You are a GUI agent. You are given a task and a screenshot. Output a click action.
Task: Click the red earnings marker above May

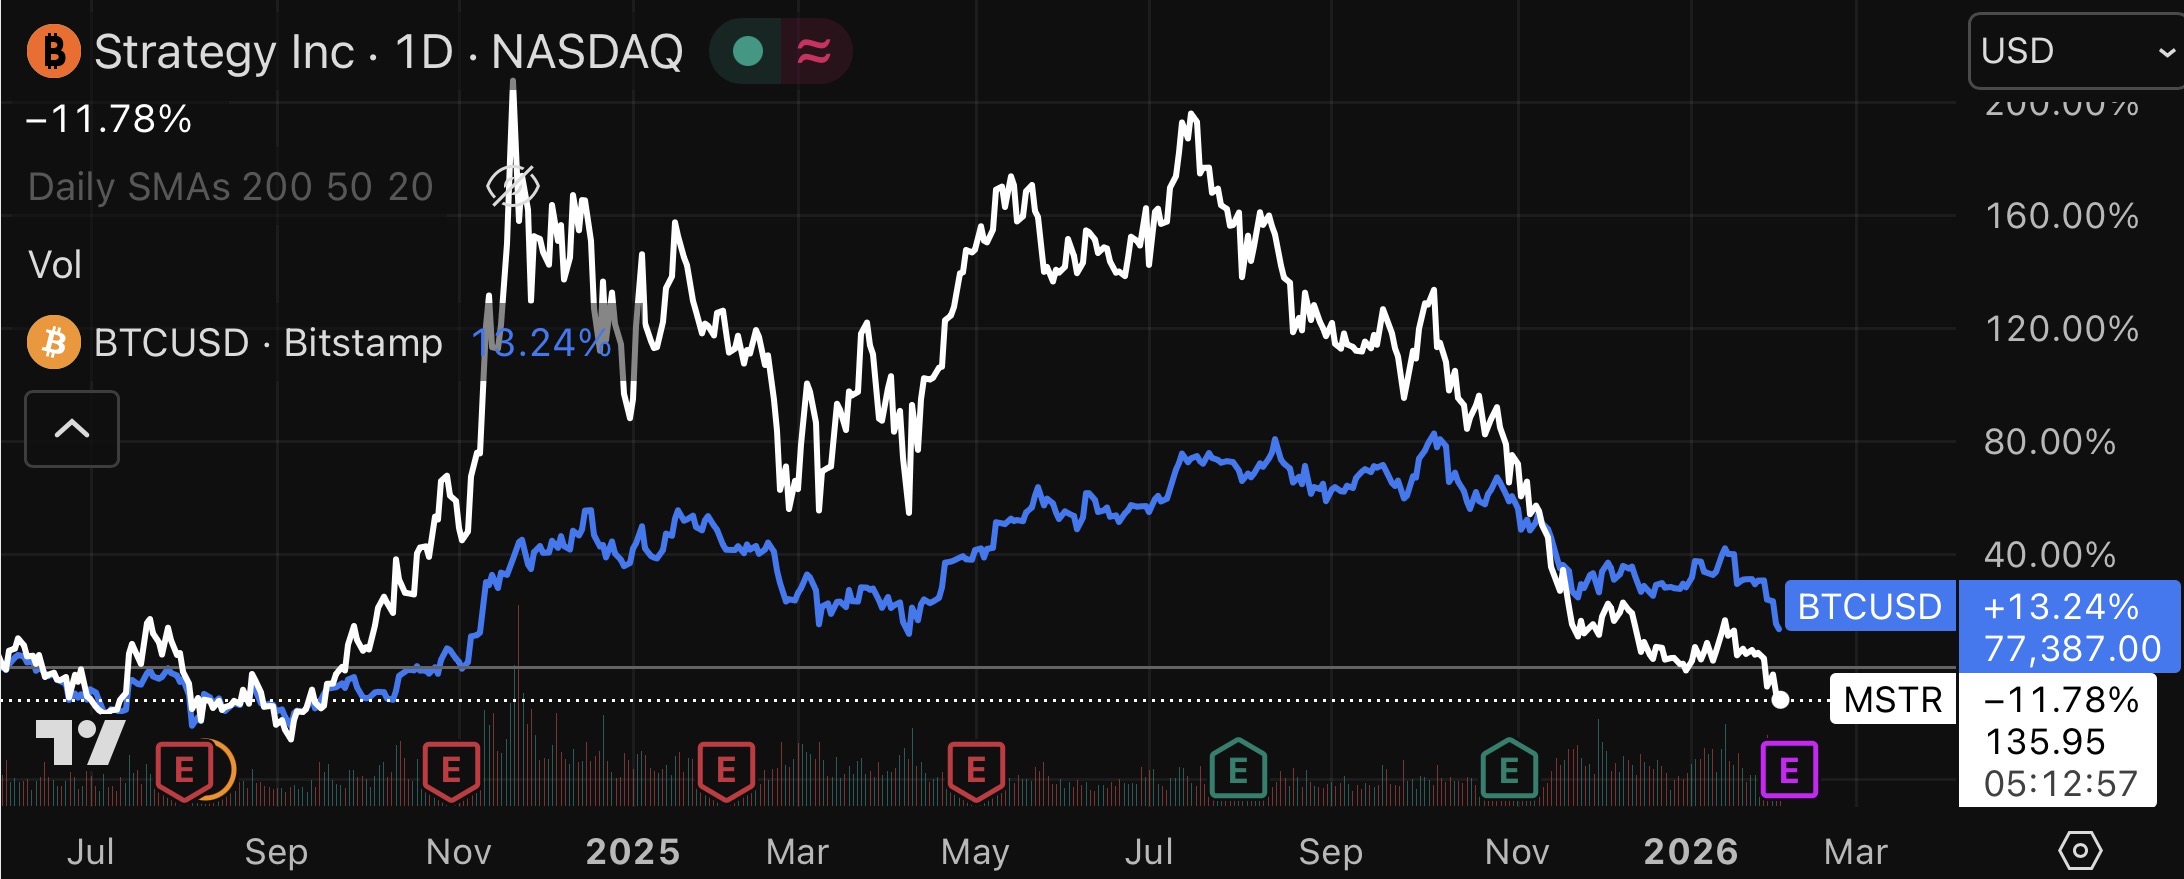(976, 771)
